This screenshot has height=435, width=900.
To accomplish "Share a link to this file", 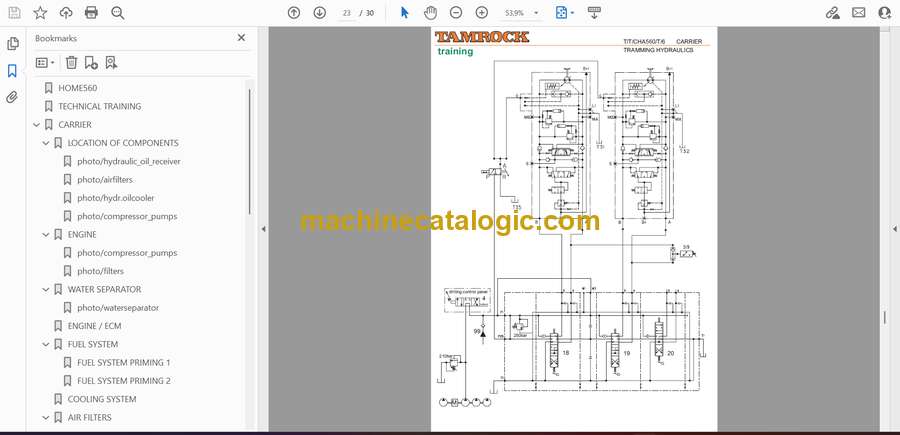I will [x=832, y=13].
